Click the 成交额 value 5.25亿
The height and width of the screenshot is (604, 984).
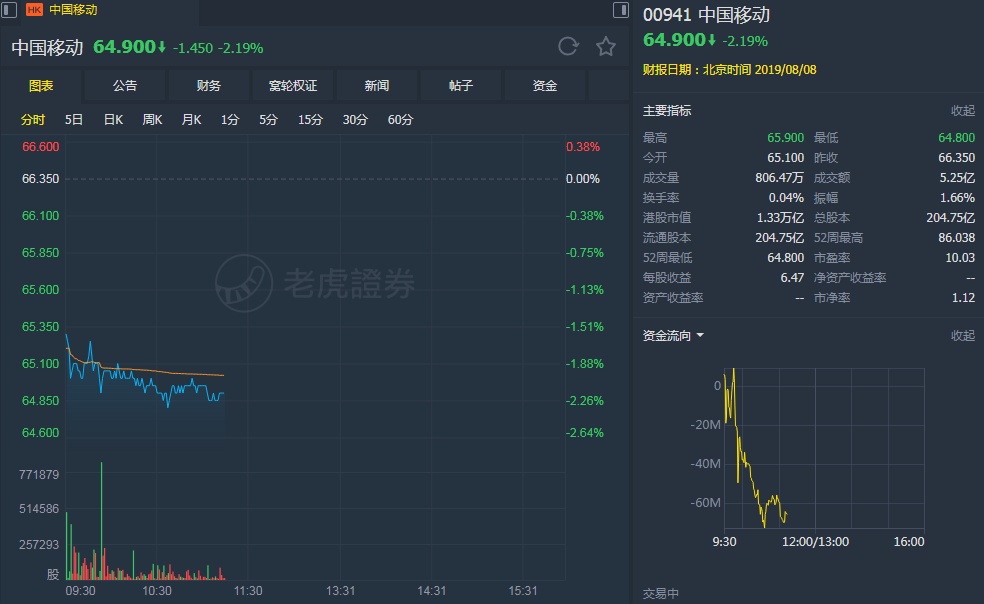957,178
